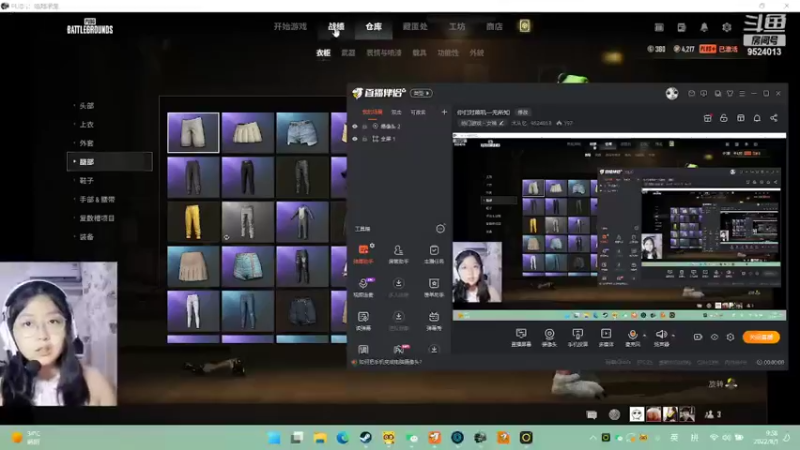Select the 仓库 tab in PUBG
The height and width of the screenshot is (450, 800).
click(373, 27)
